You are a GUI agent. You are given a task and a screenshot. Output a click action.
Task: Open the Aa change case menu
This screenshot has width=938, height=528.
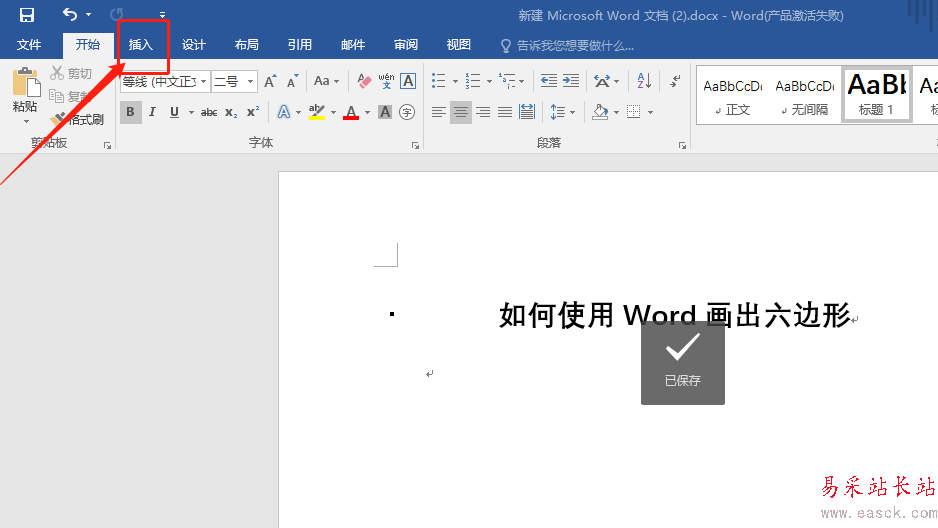[x=327, y=81]
